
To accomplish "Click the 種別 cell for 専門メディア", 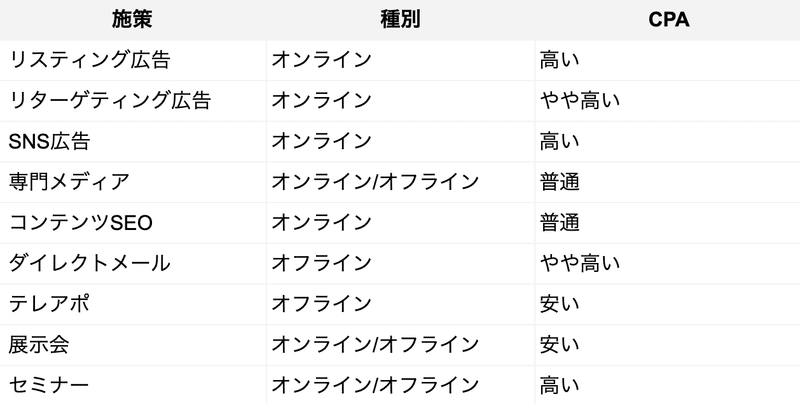I will pyautogui.click(x=401, y=182).
